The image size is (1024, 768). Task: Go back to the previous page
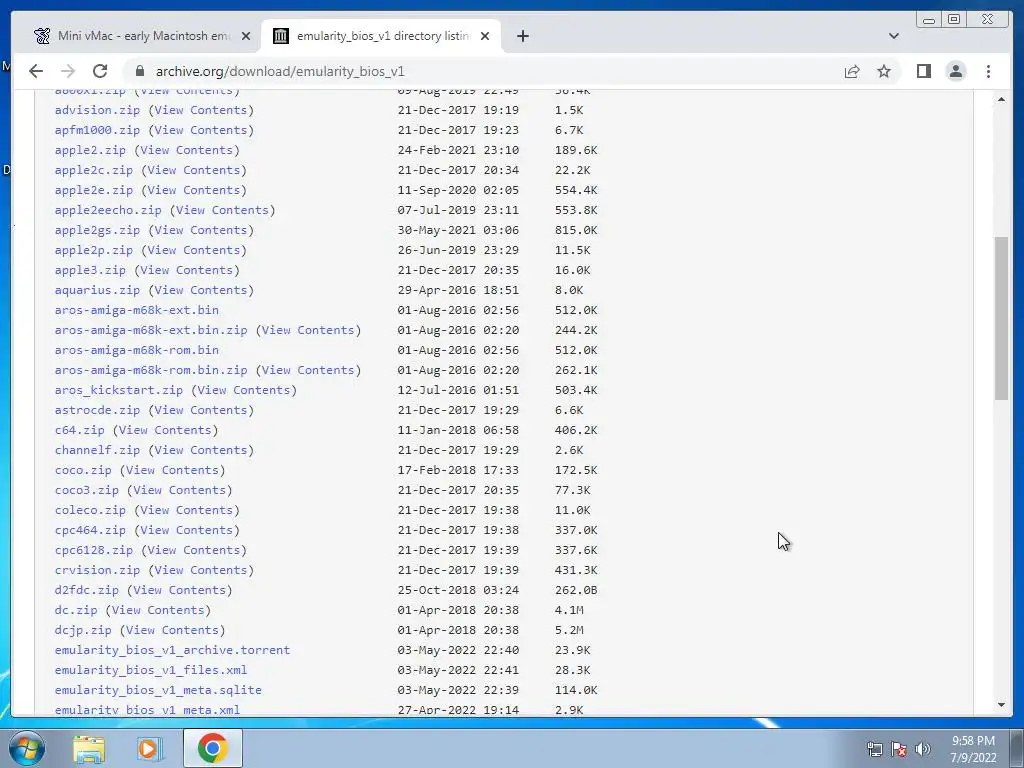pyautogui.click(x=36, y=71)
